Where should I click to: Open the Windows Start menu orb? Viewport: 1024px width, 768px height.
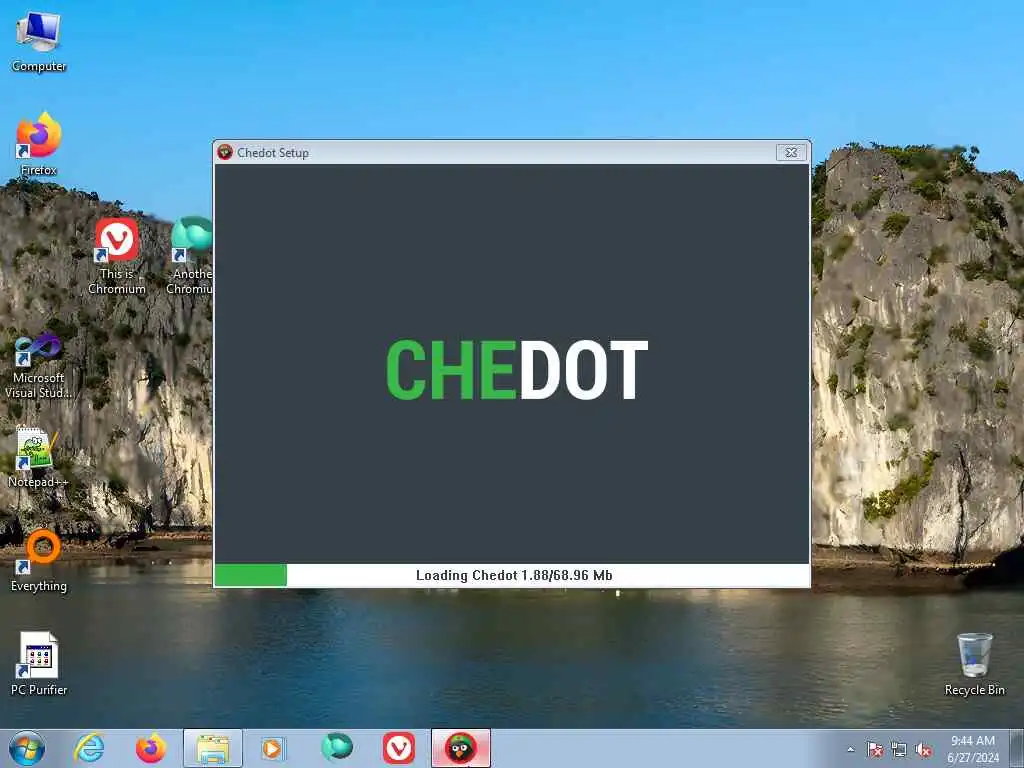[27, 748]
